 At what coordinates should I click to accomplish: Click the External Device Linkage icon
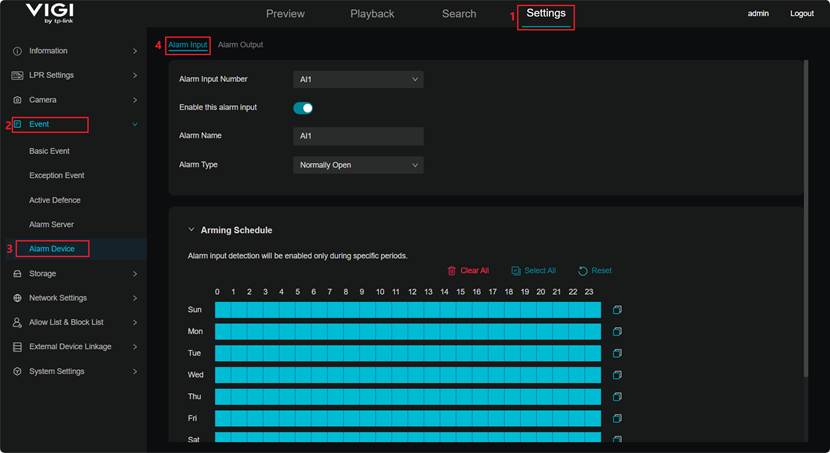click(17, 347)
